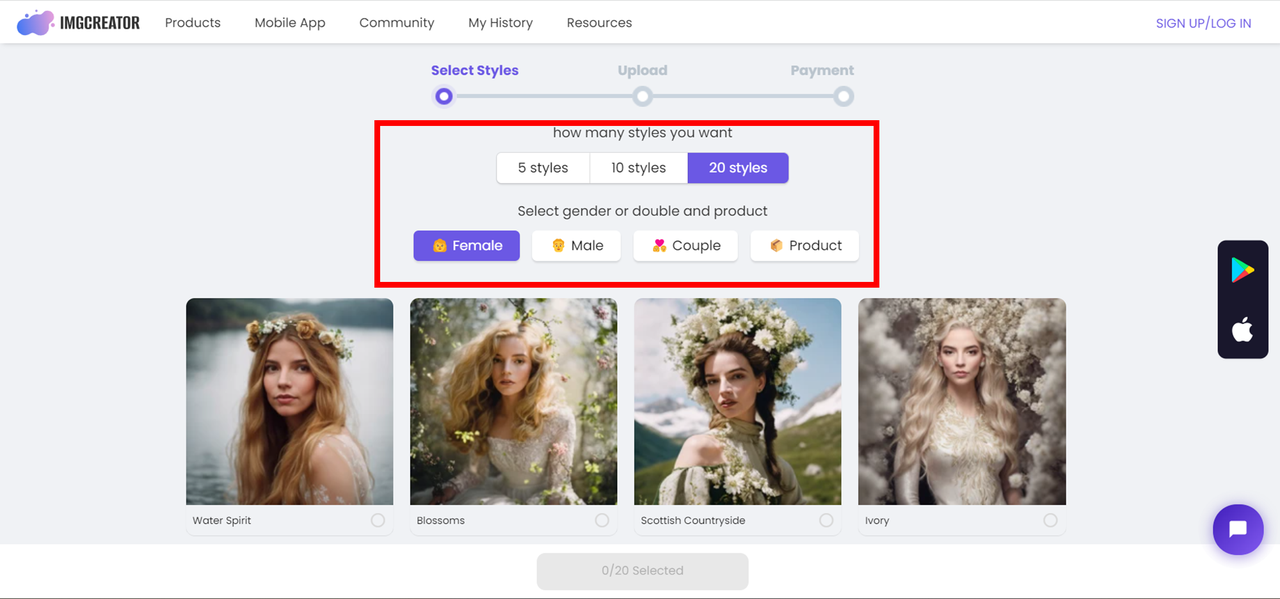Screen dimensions: 1280x599
Task: Tick the Water Spirit style circle
Action: coord(378,520)
